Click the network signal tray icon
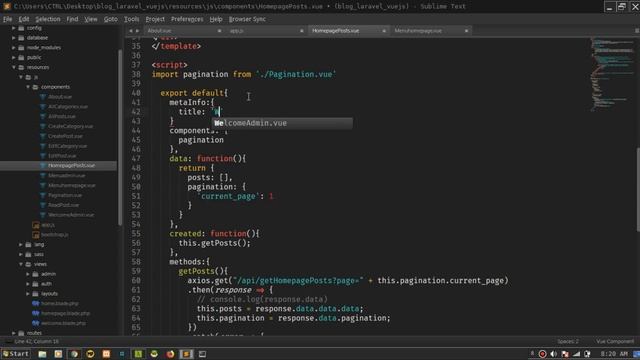The height and width of the screenshot is (360, 640). tap(576, 354)
